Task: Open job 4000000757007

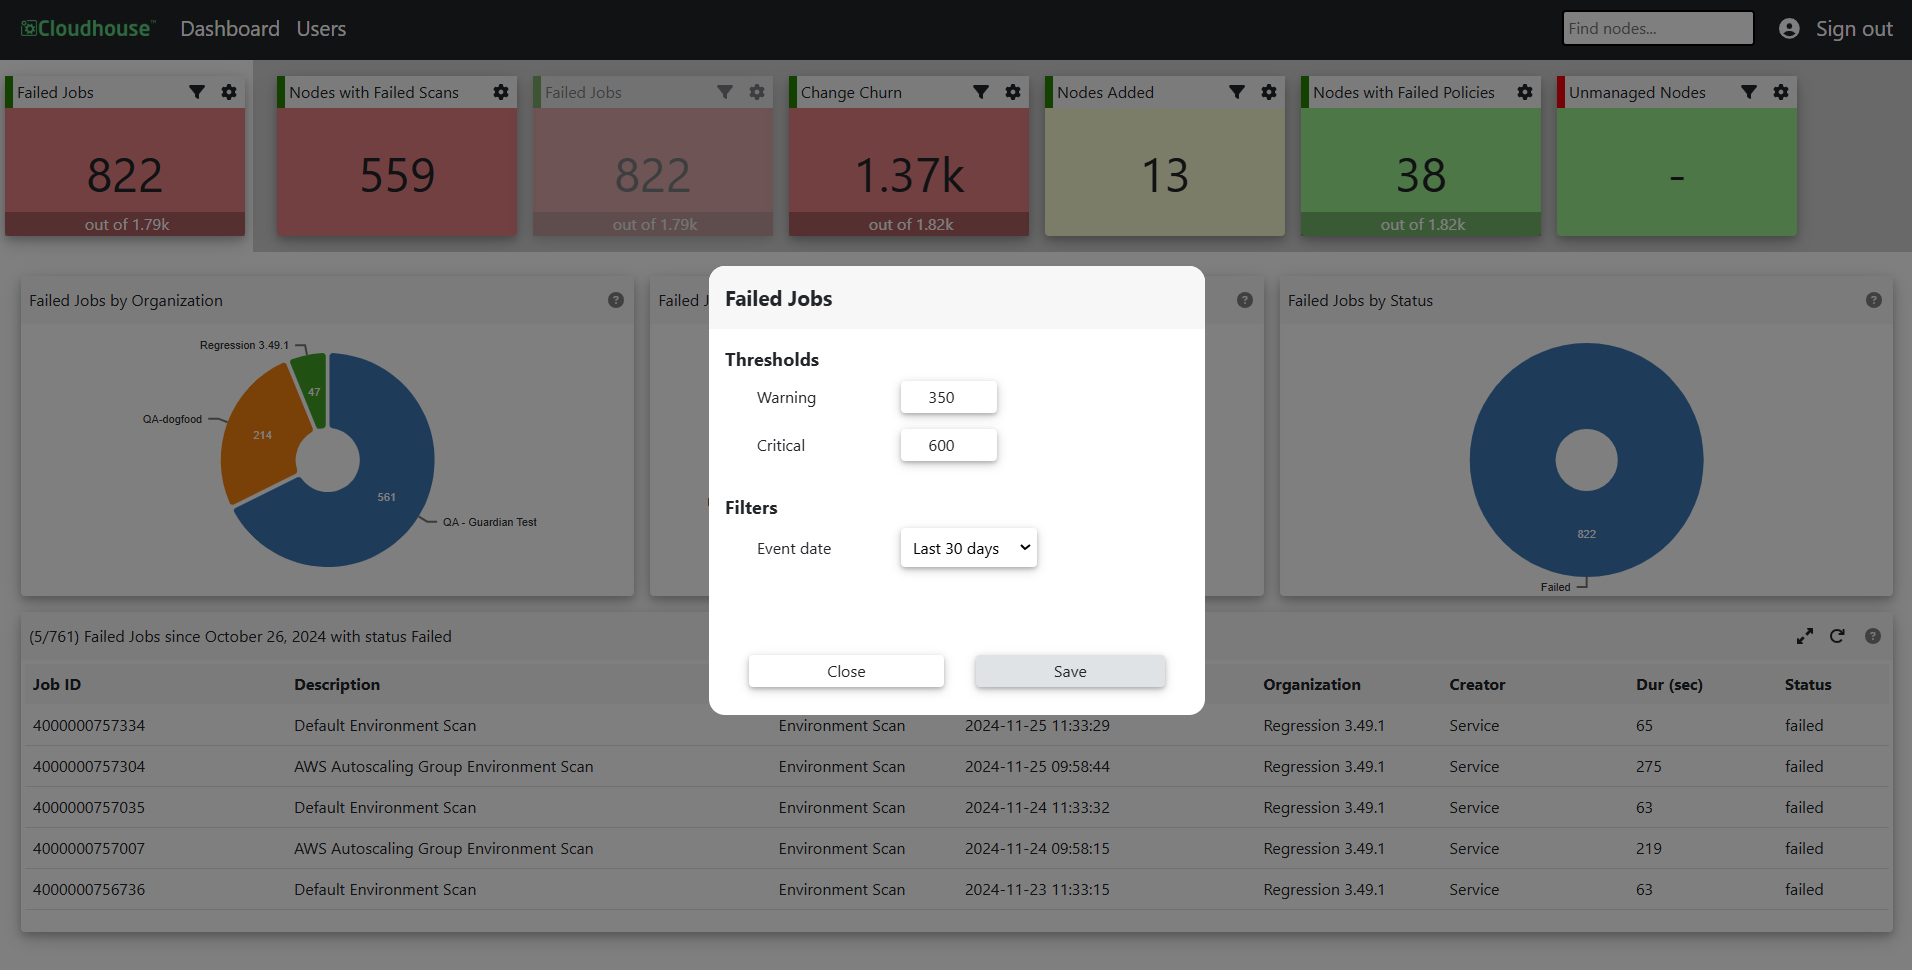Action: (89, 849)
